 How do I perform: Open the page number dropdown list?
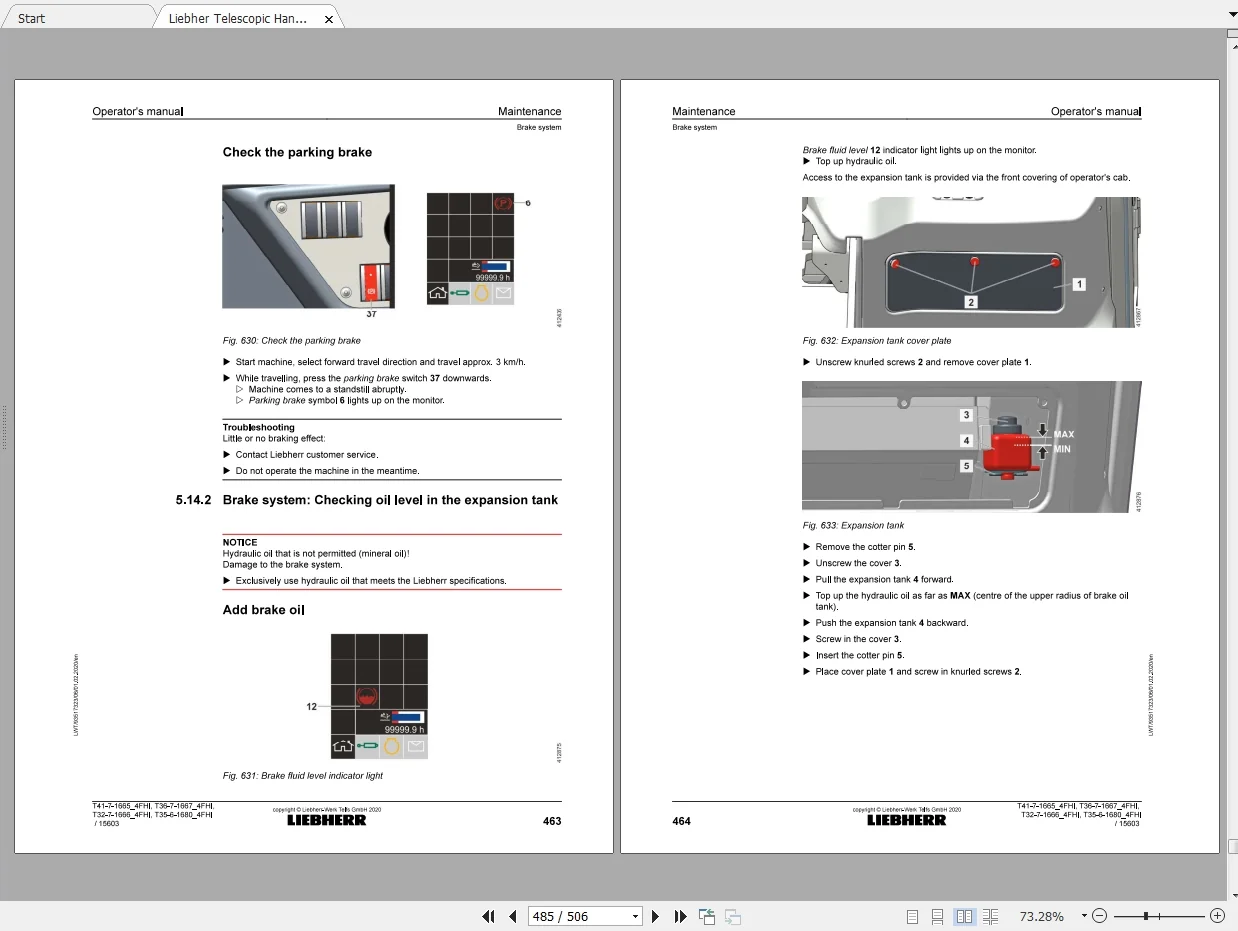coord(635,917)
